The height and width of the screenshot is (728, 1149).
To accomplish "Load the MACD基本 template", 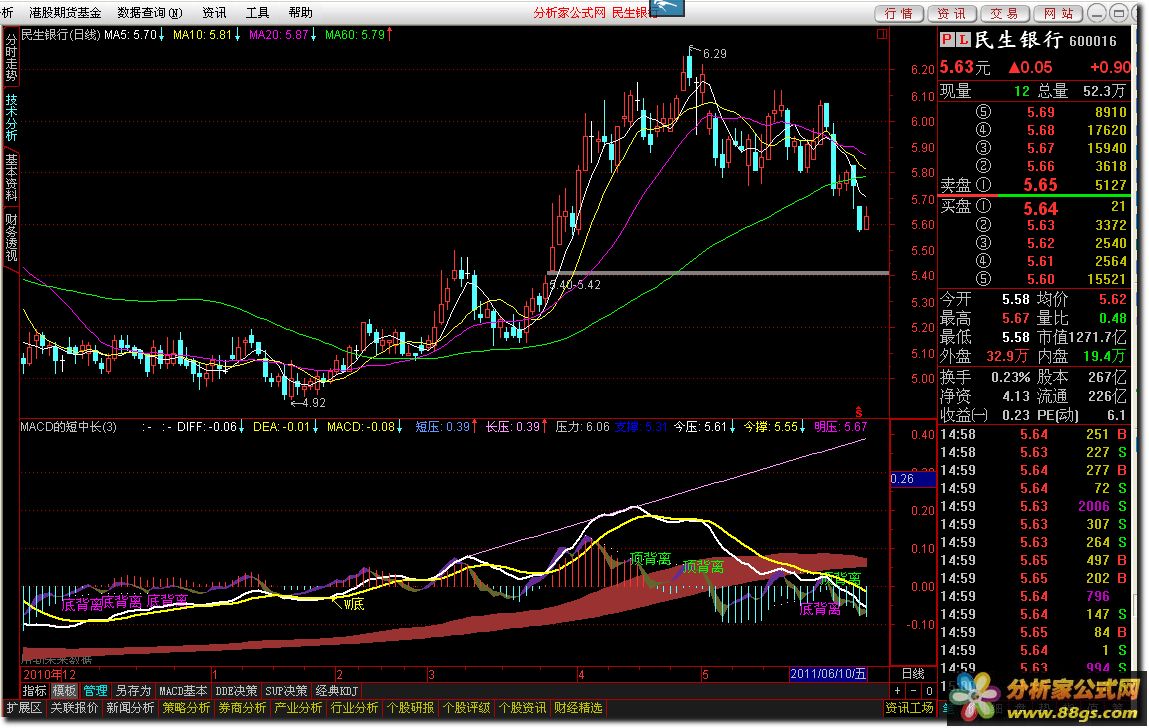I will pos(183,691).
